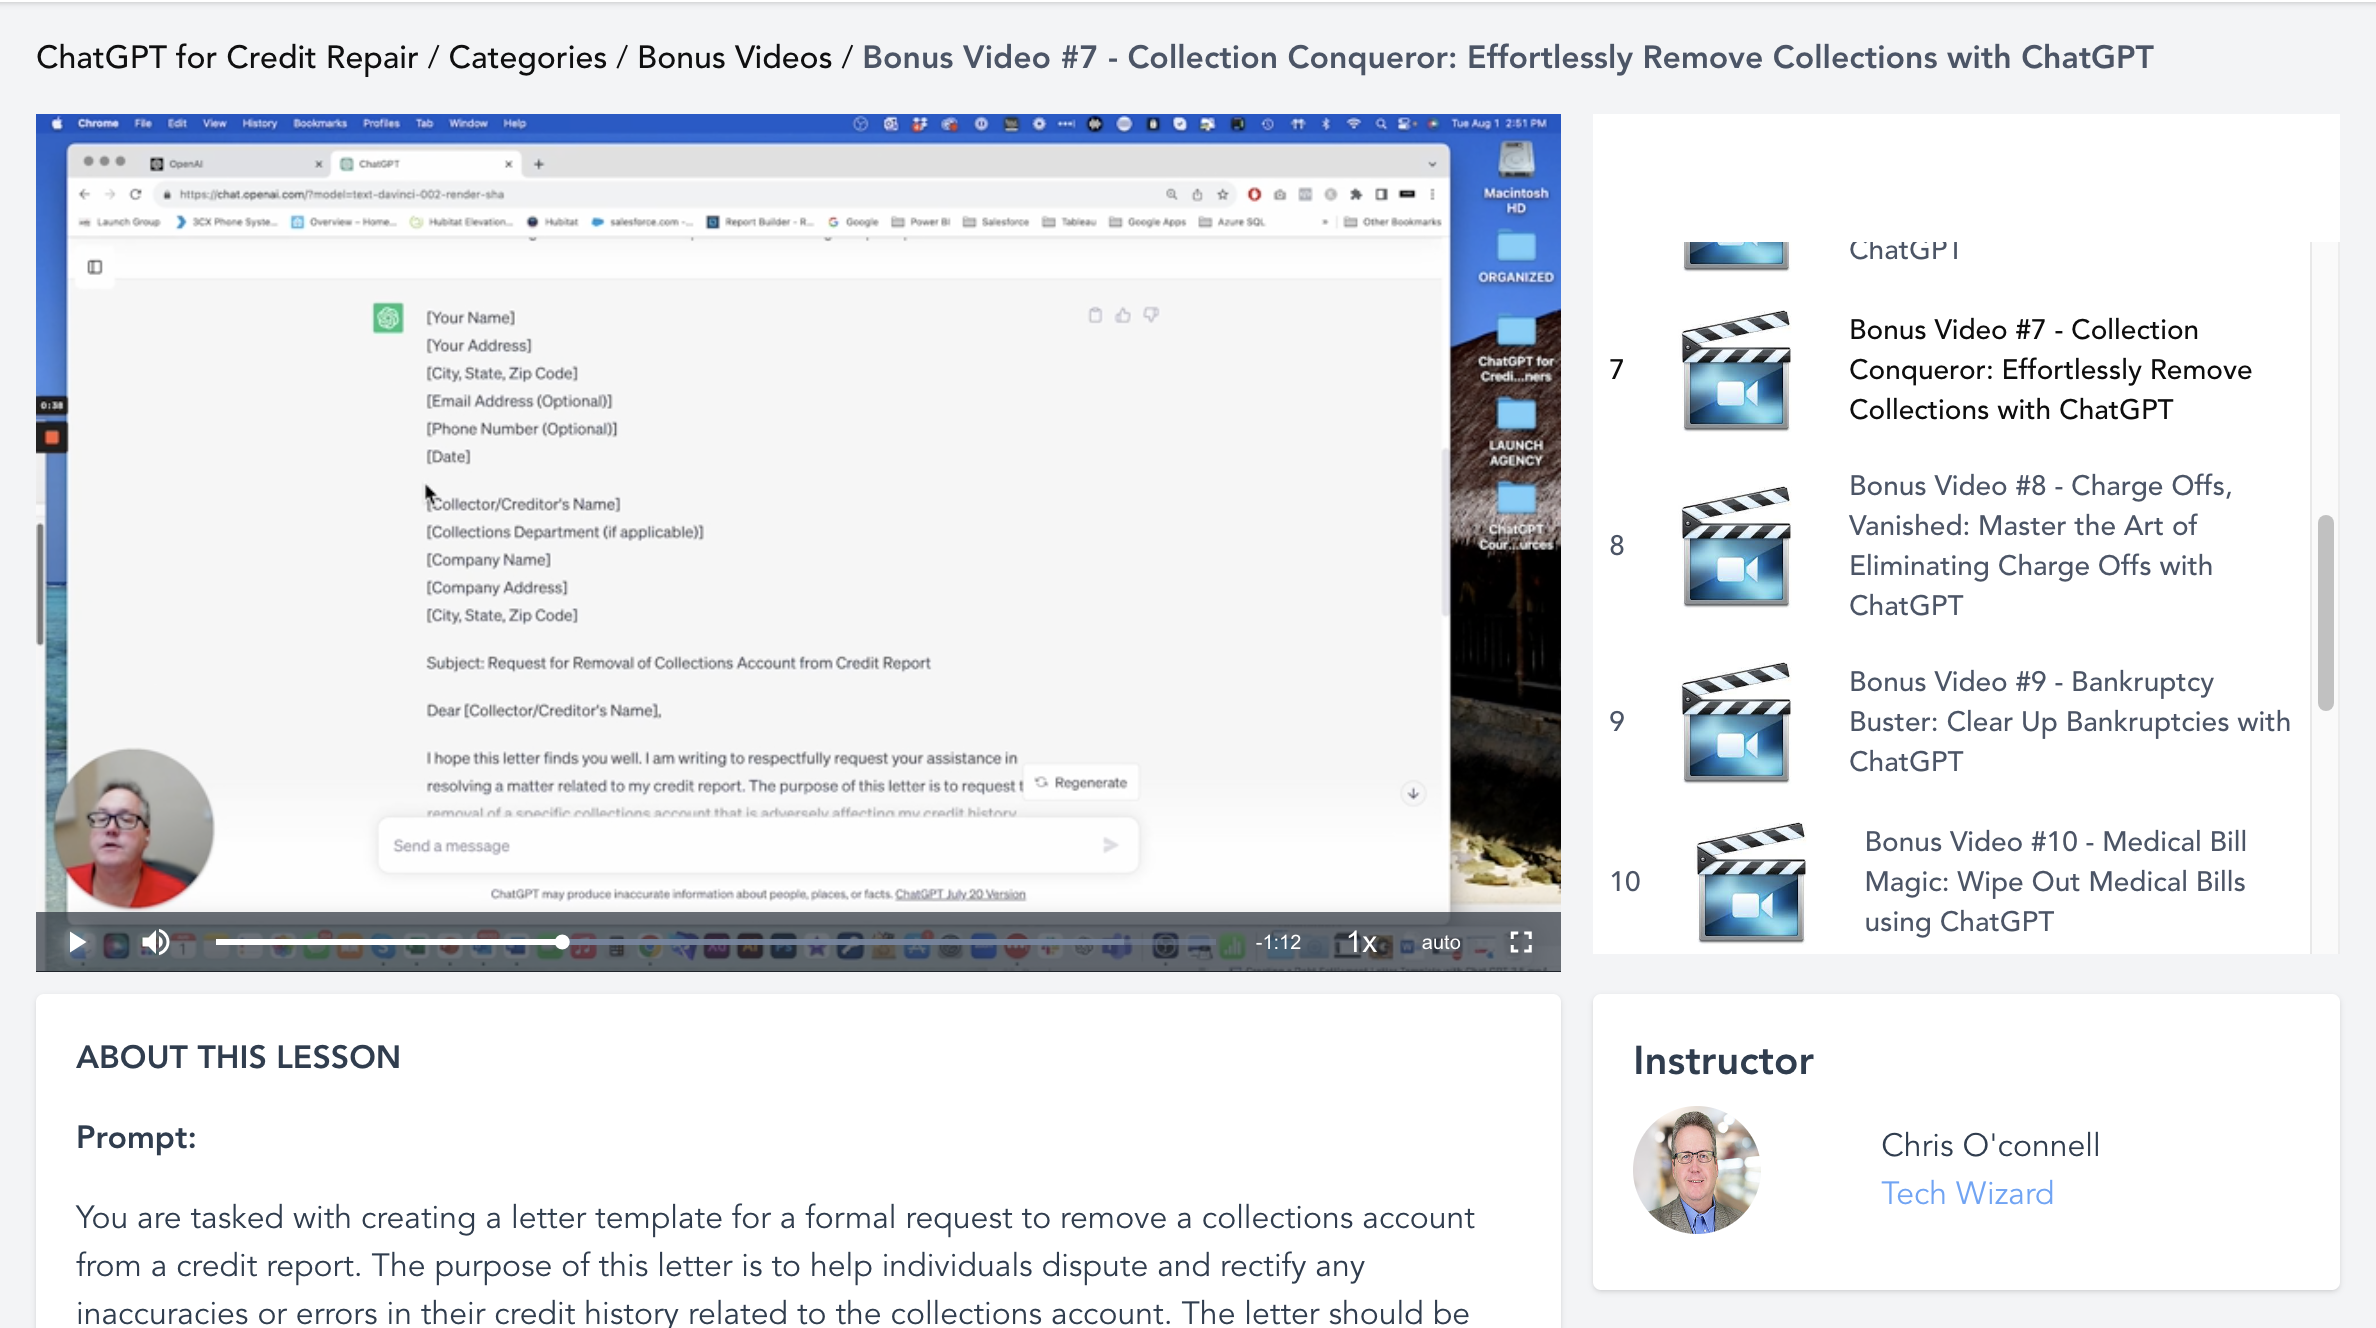Click Macintosh HD desktop icon in video
The width and height of the screenshot is (2376, 1328).
tap(1516, 178)
